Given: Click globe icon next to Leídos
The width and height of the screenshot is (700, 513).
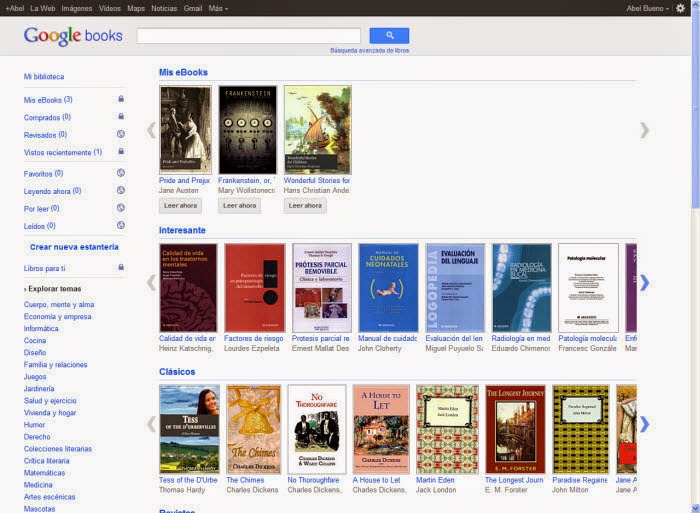Looking at the screenshot, I should pos(121,225).
